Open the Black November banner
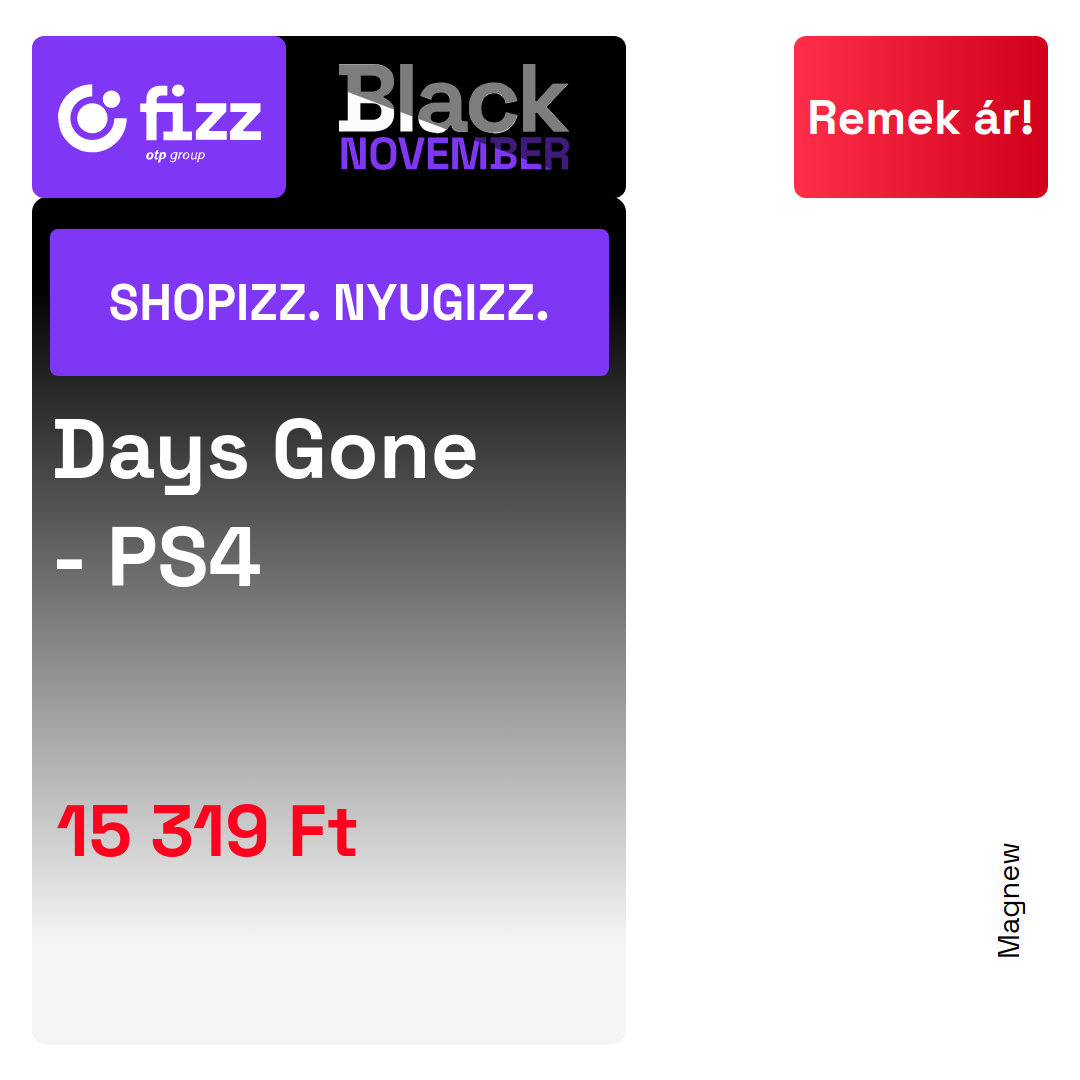 click(x=455, y=117)
